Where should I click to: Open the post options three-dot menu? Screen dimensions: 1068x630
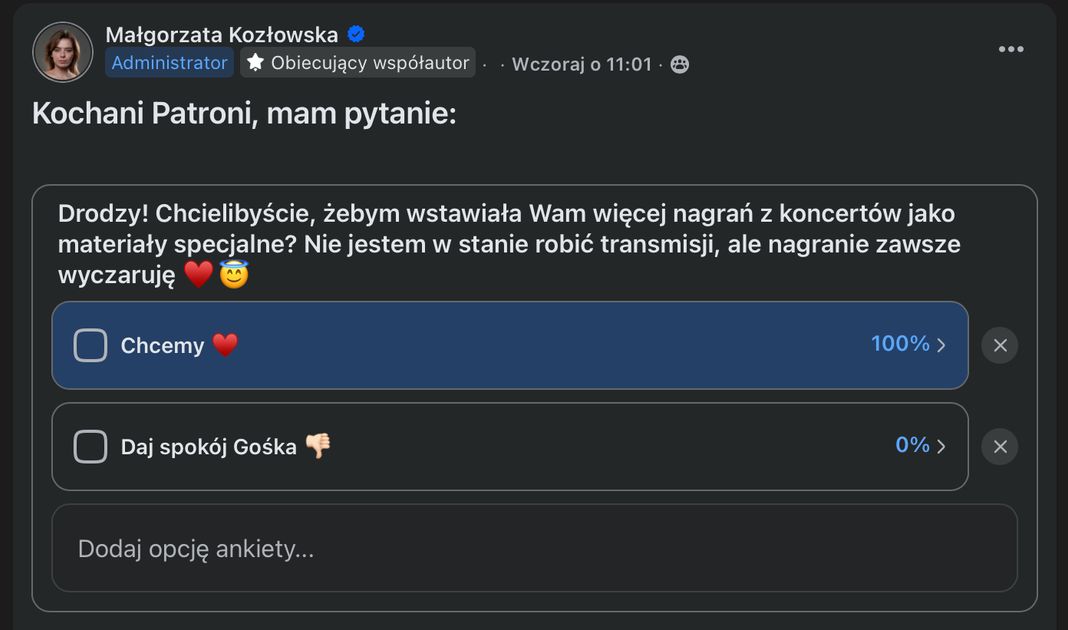pos(1011,50)
